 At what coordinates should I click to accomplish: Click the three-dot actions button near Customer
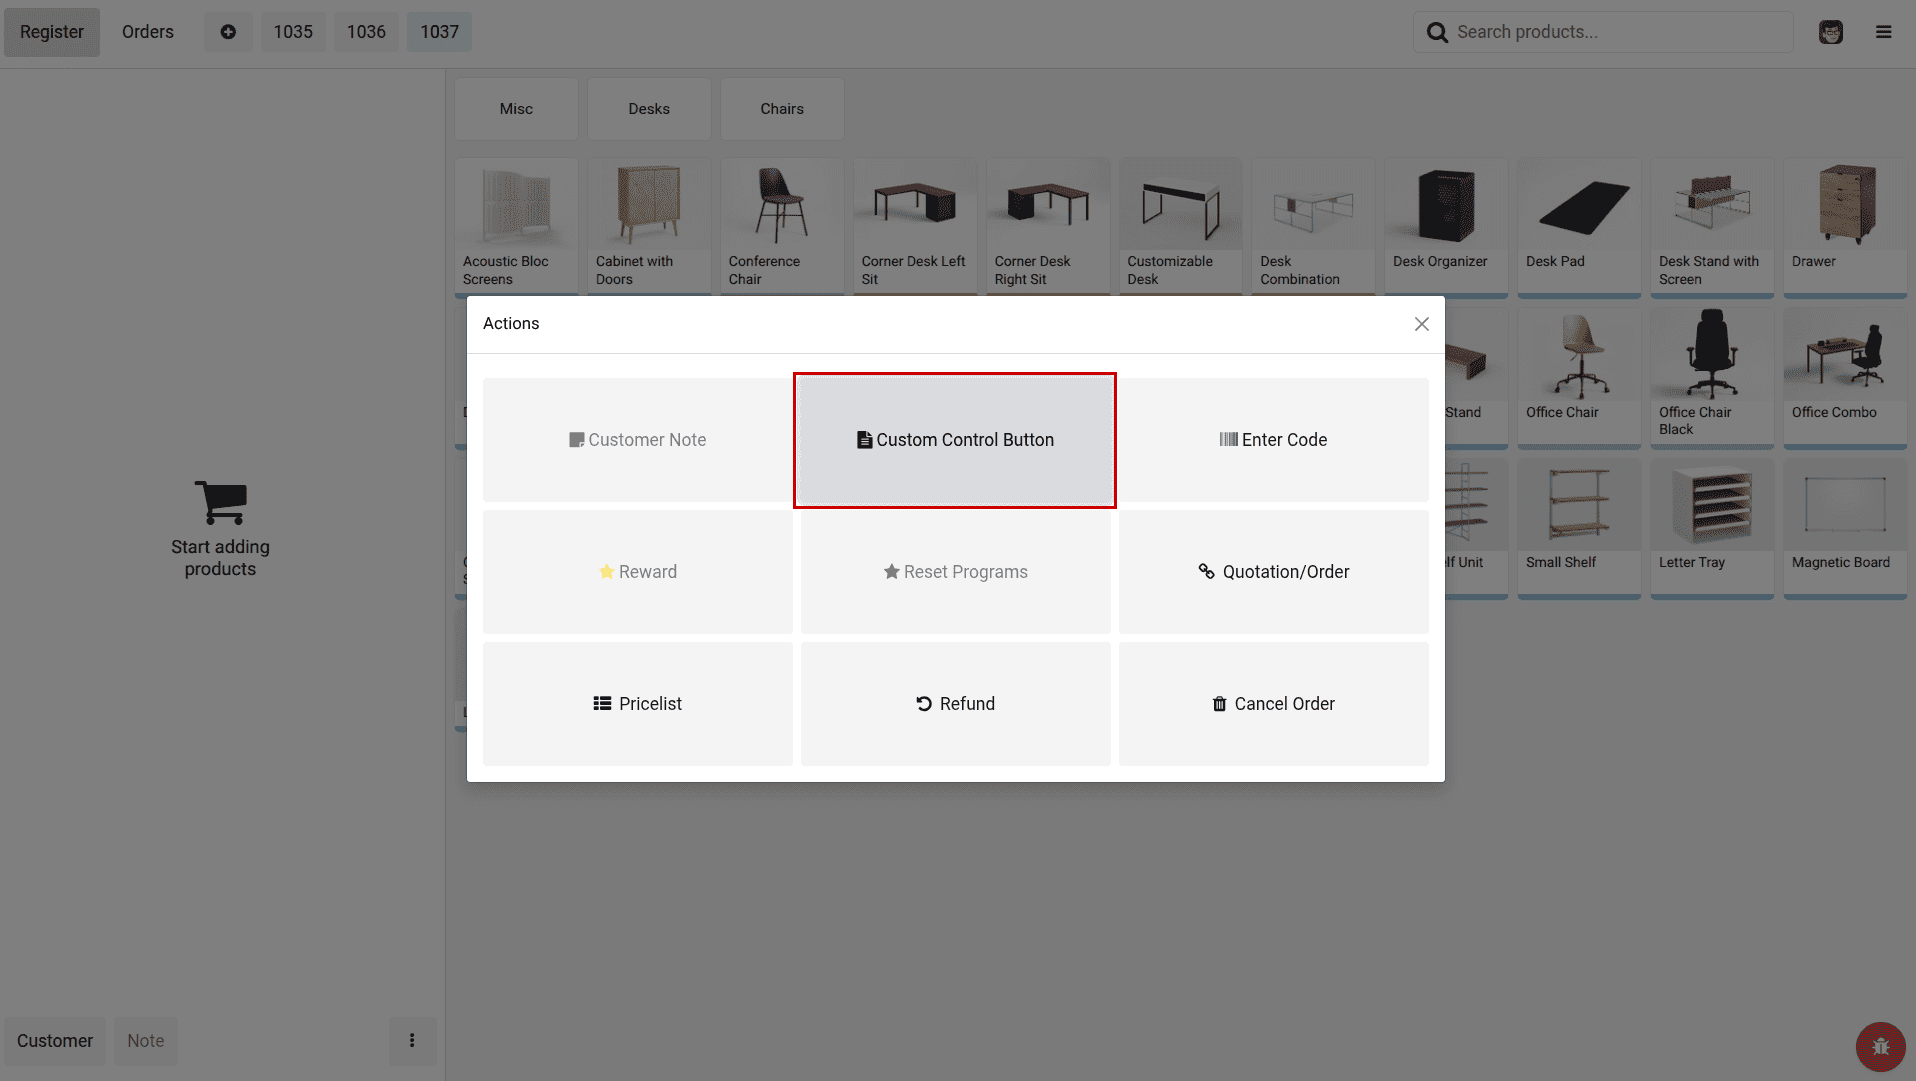[x=412, y=1041]
